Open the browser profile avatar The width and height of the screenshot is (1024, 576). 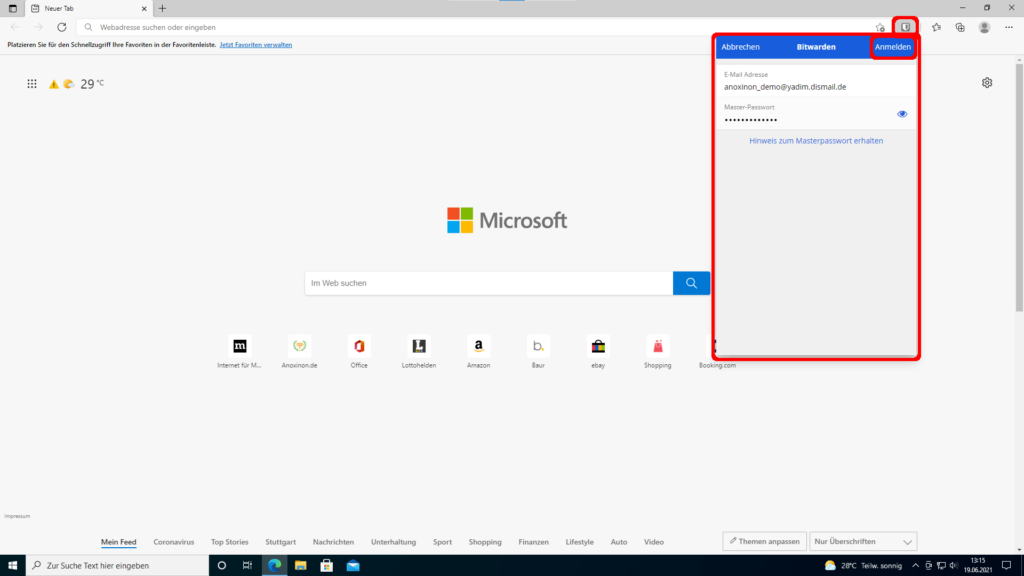tap(984, 27)
